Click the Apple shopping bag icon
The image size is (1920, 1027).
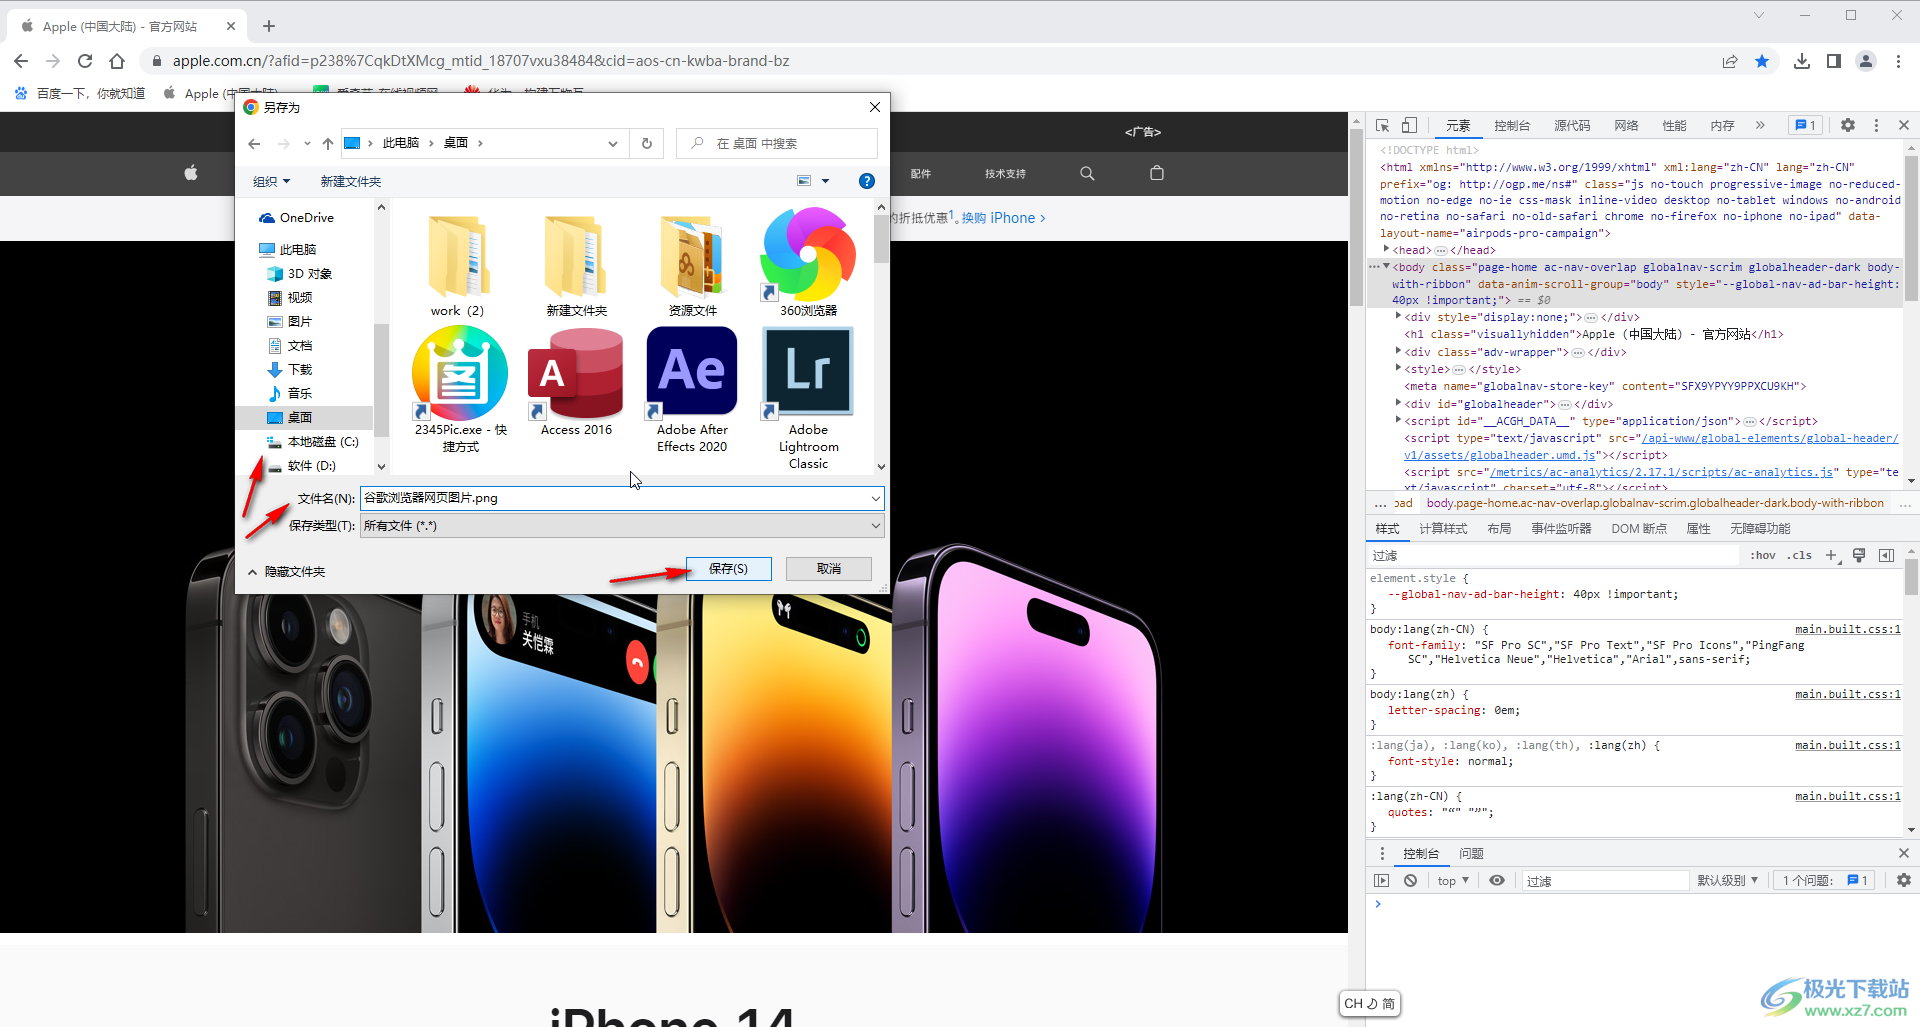[1157, 173]
